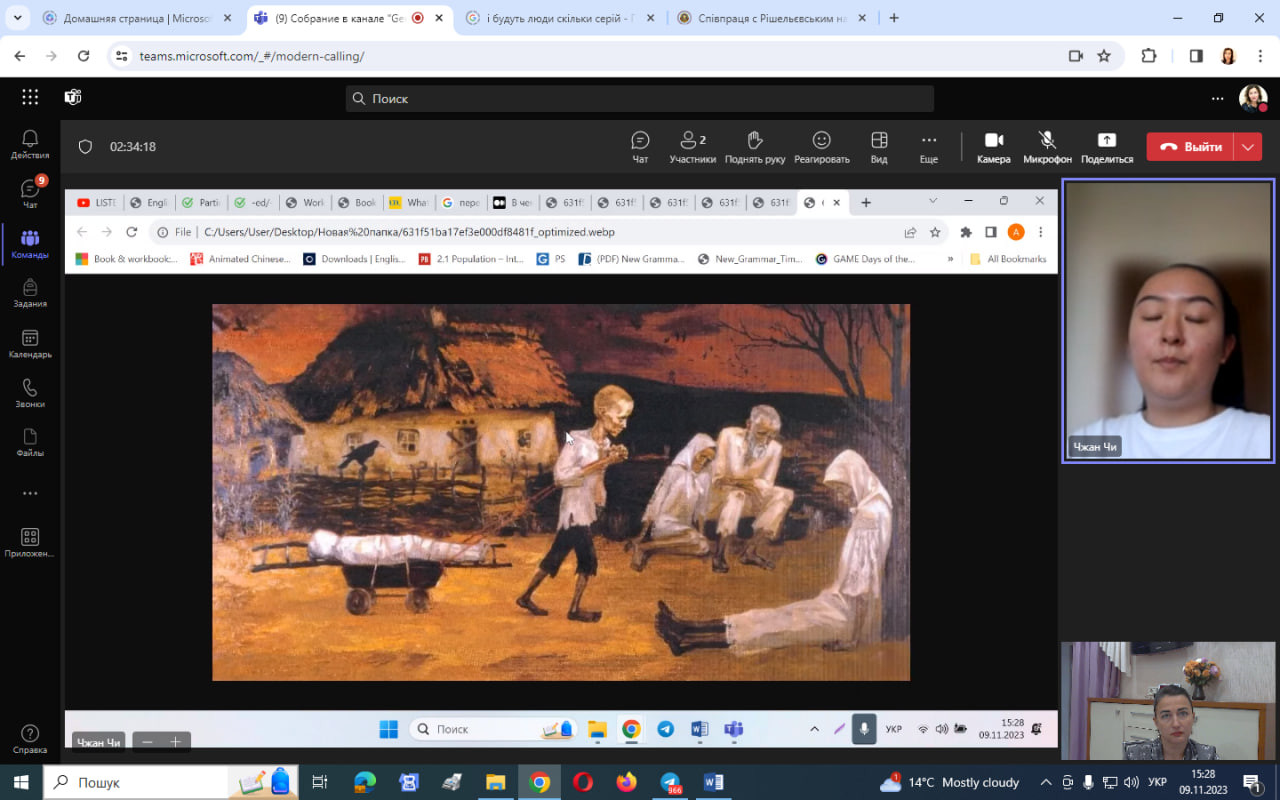Open Teams settings and more ellipsis
1280x800 pixels.
pyautogui.click(x=1217, y=98)
